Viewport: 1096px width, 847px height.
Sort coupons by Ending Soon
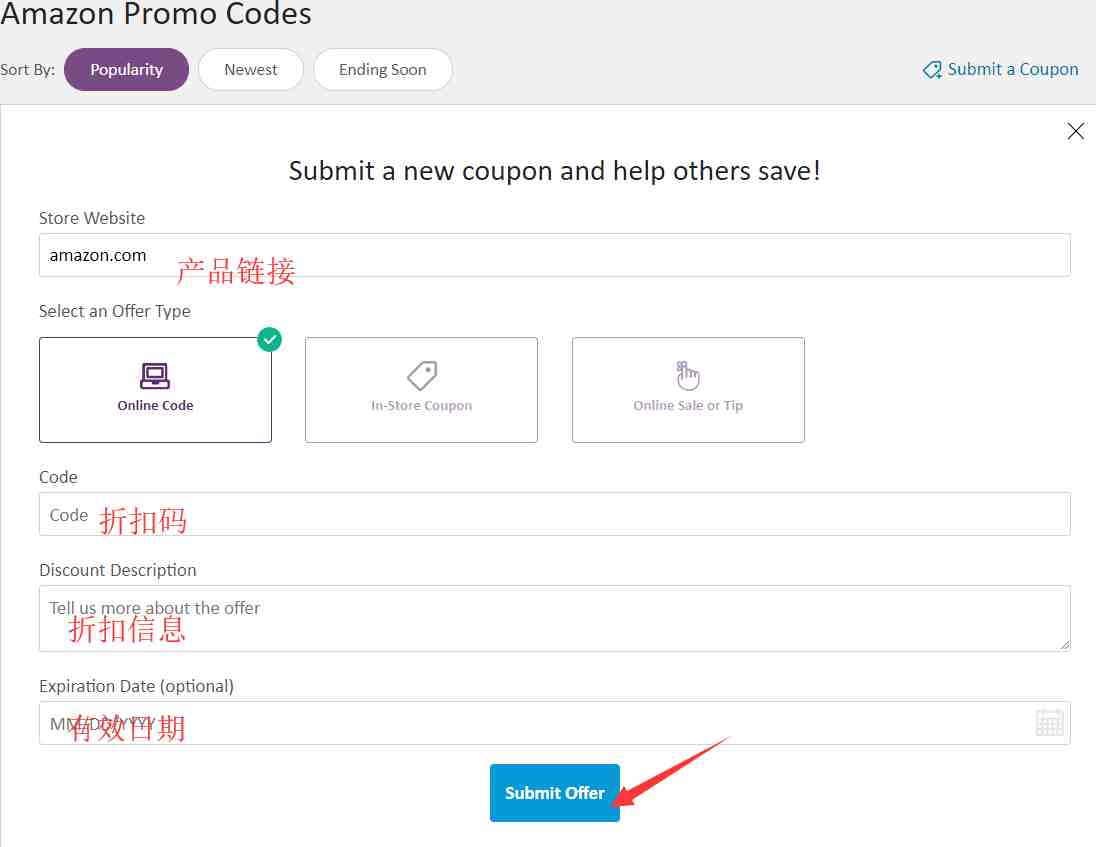tap(382, 69)
